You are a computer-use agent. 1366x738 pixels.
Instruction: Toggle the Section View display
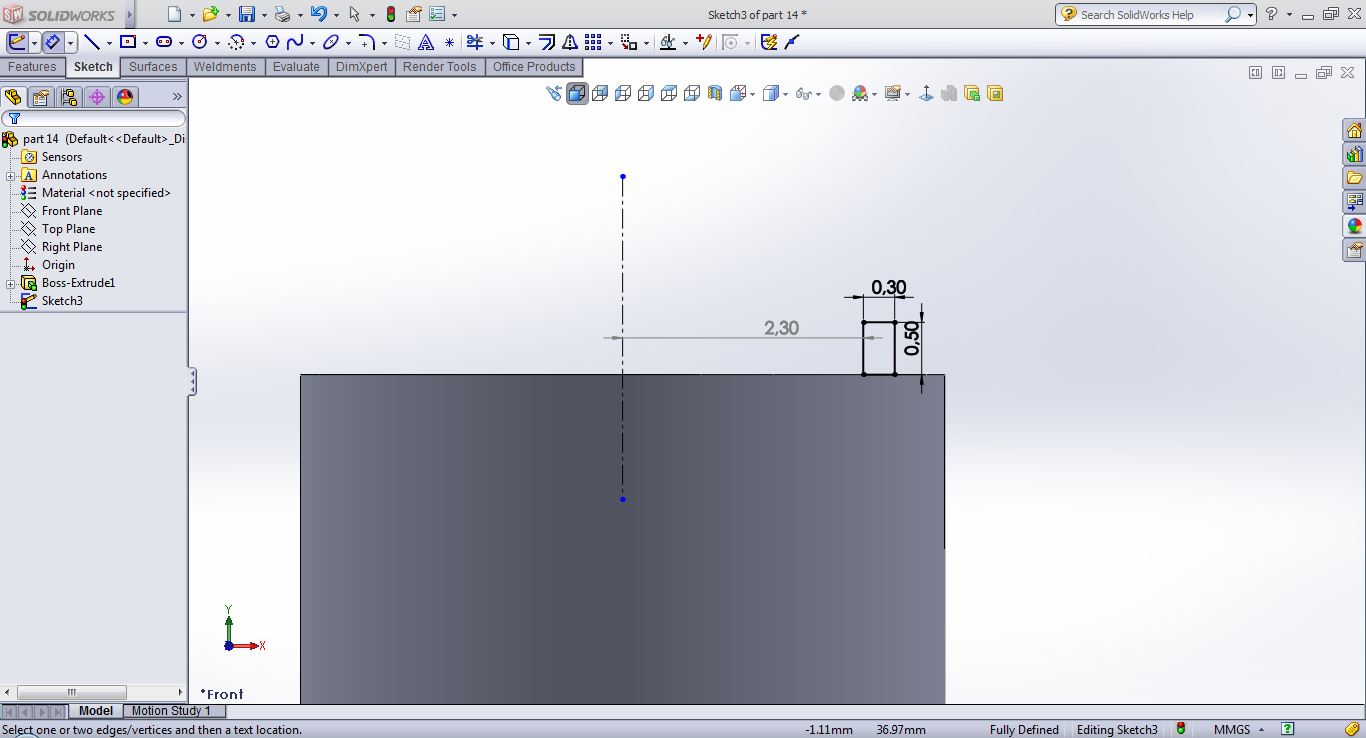pyautogui.click(x=715, y=93)
